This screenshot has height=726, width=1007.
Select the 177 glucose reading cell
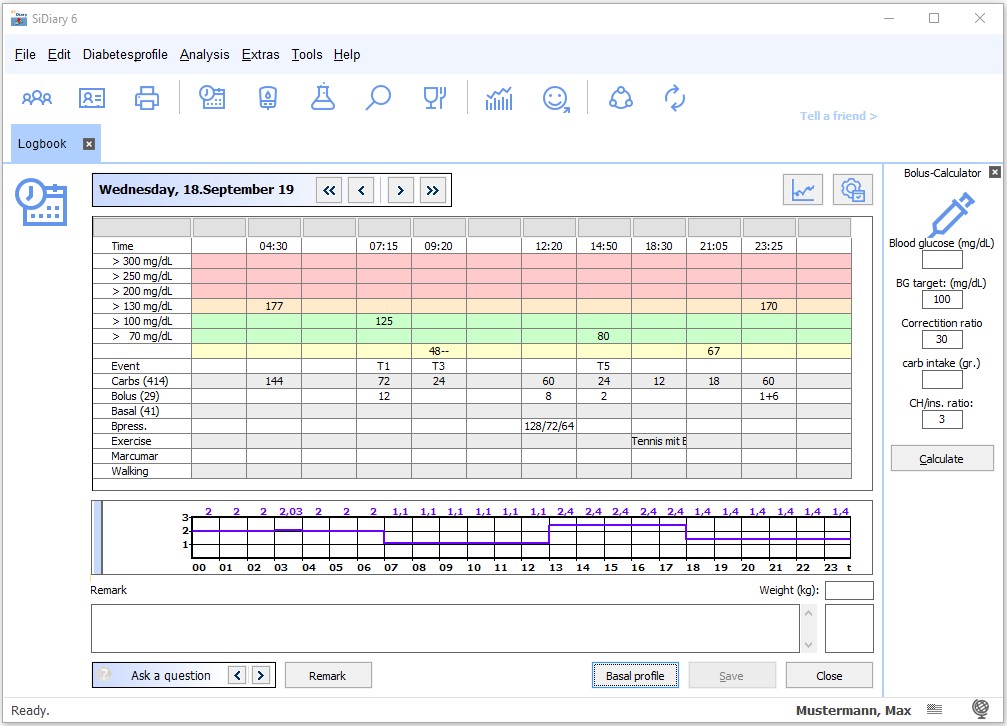point(274,306)
